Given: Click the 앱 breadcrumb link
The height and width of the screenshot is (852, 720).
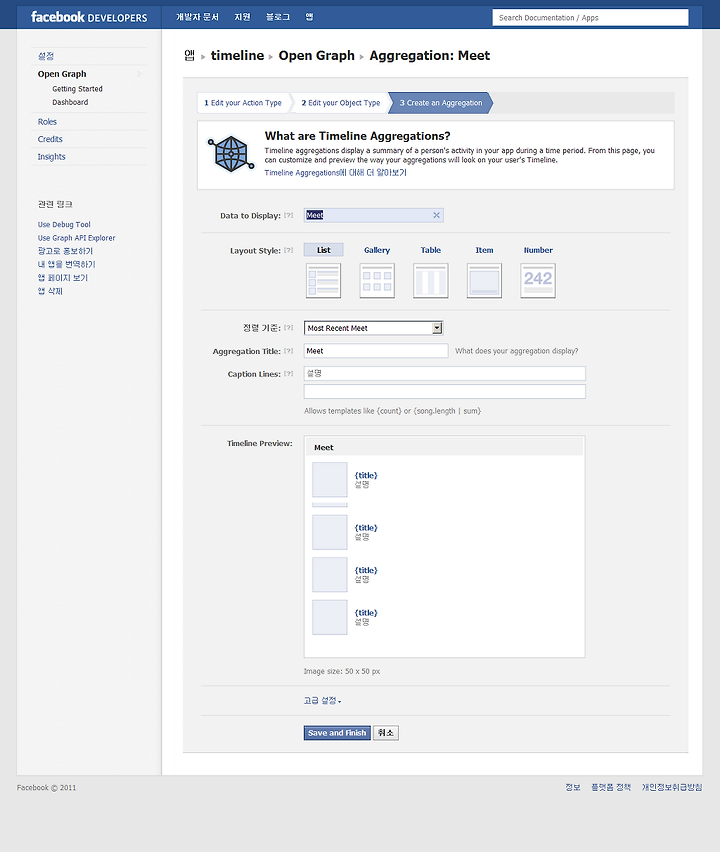Looking at the screenshot, I should pos(189,55).
